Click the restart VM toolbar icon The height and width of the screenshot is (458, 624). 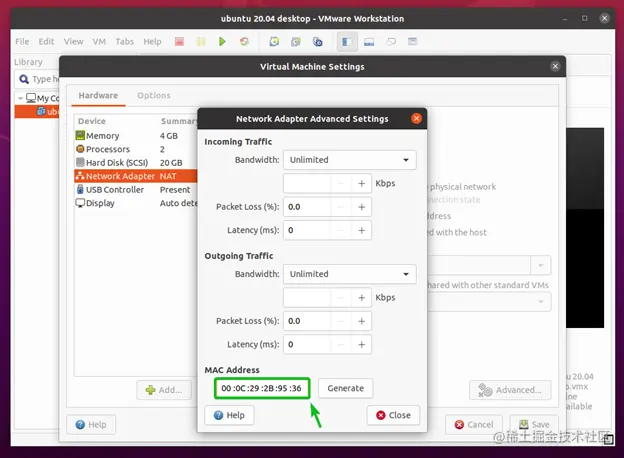[x=244, y=42]
